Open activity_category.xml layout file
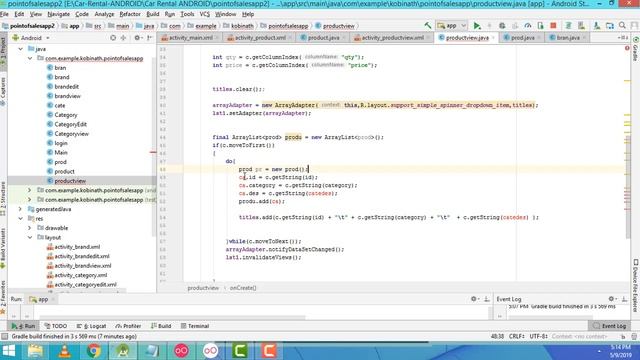This screenshot has width=640, height=360. pos(81,275)
